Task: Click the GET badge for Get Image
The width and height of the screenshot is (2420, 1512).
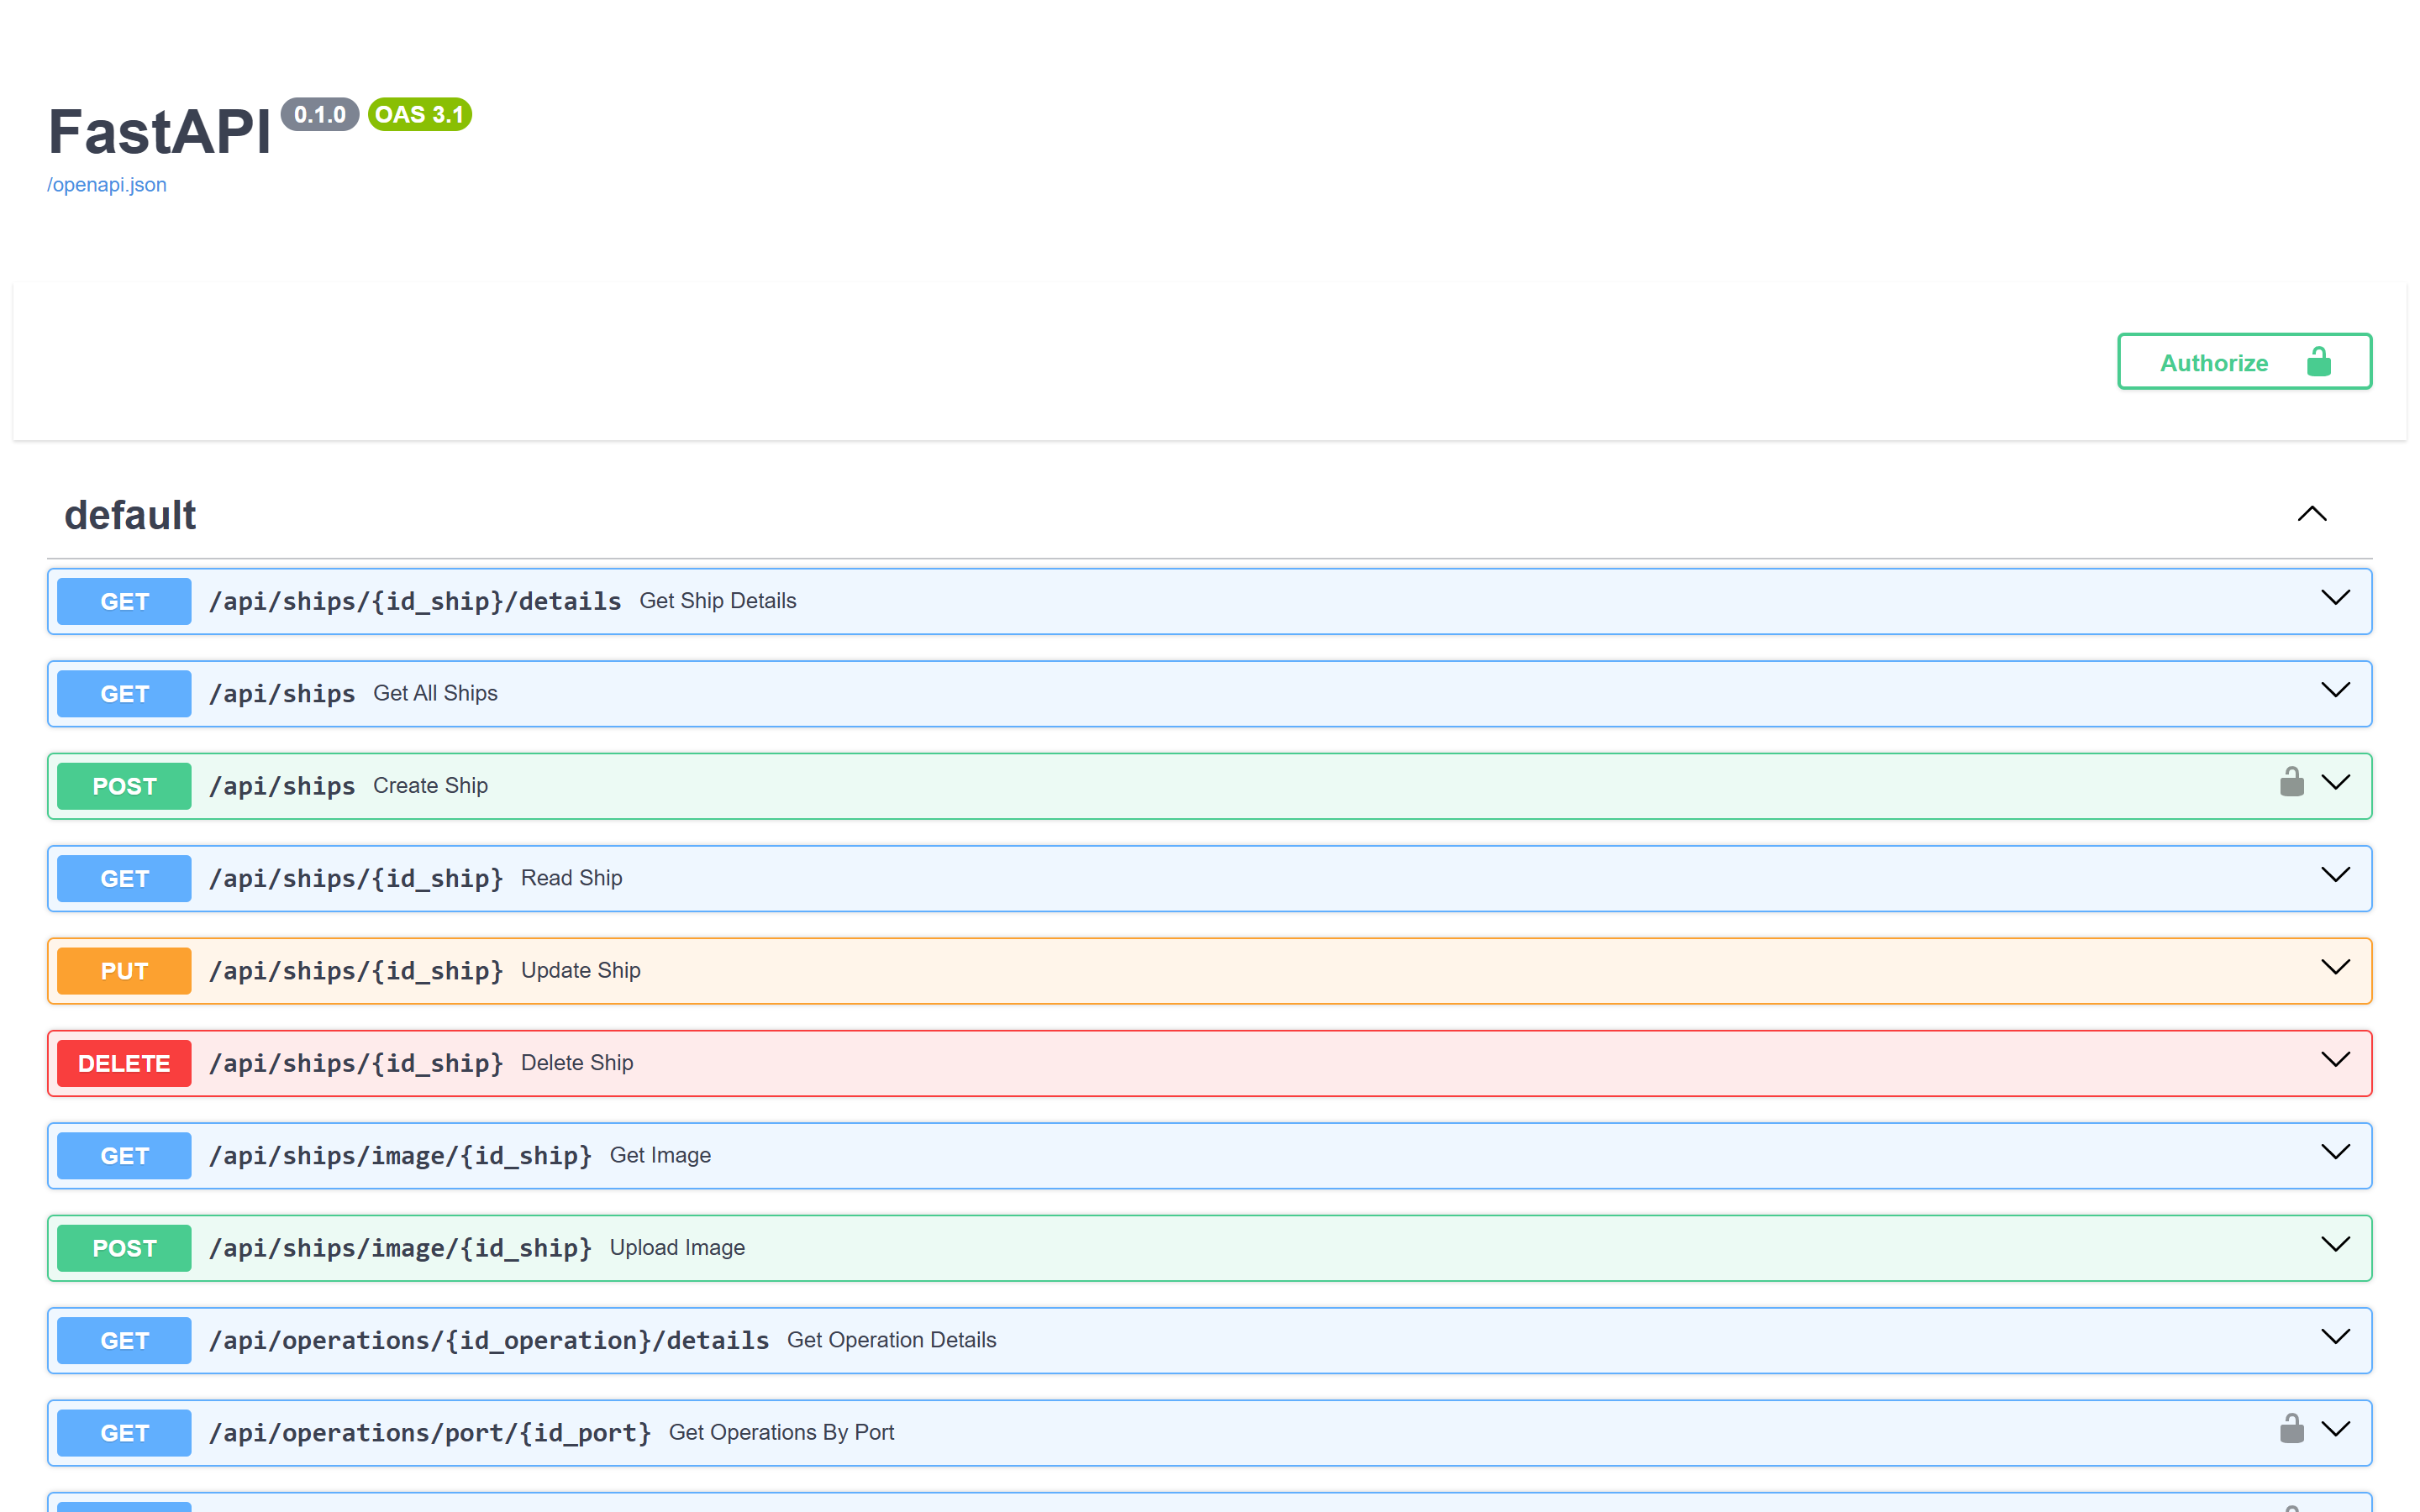Action: click(124, 1156)
